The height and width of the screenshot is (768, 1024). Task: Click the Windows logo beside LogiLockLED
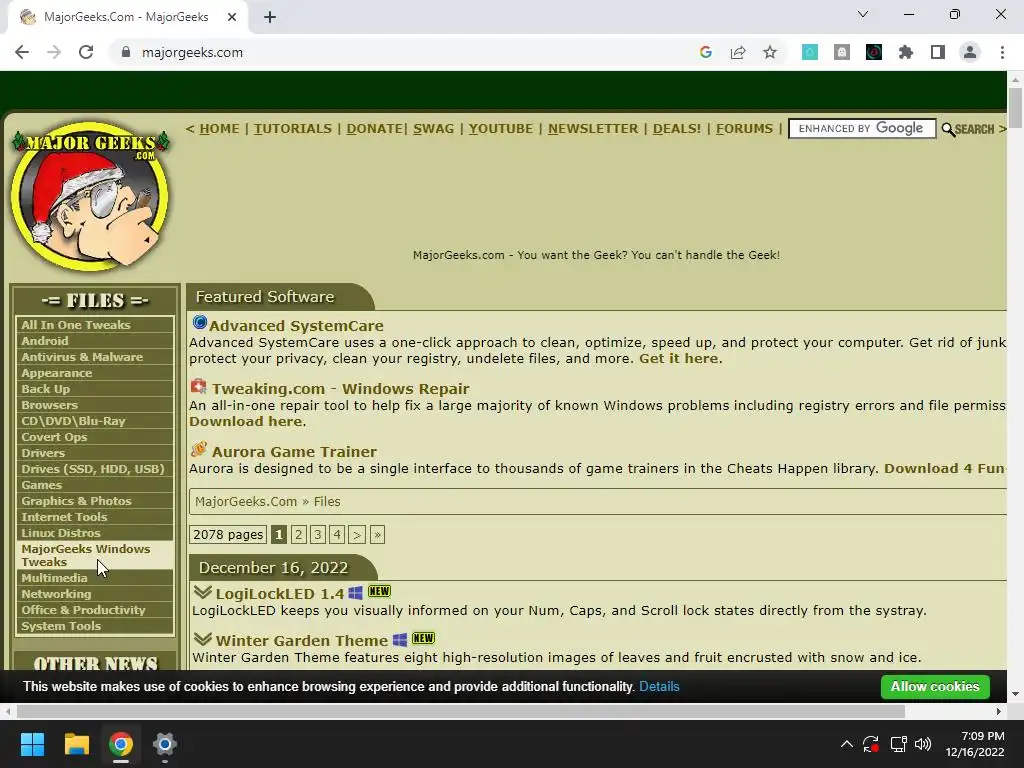(355, 593)
